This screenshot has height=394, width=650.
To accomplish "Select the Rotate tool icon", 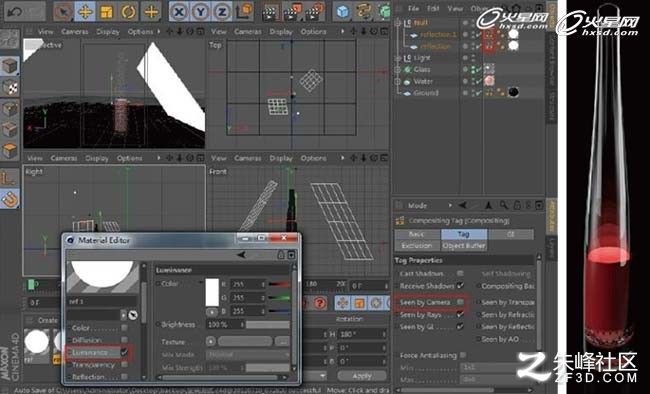I will point(129,12).
